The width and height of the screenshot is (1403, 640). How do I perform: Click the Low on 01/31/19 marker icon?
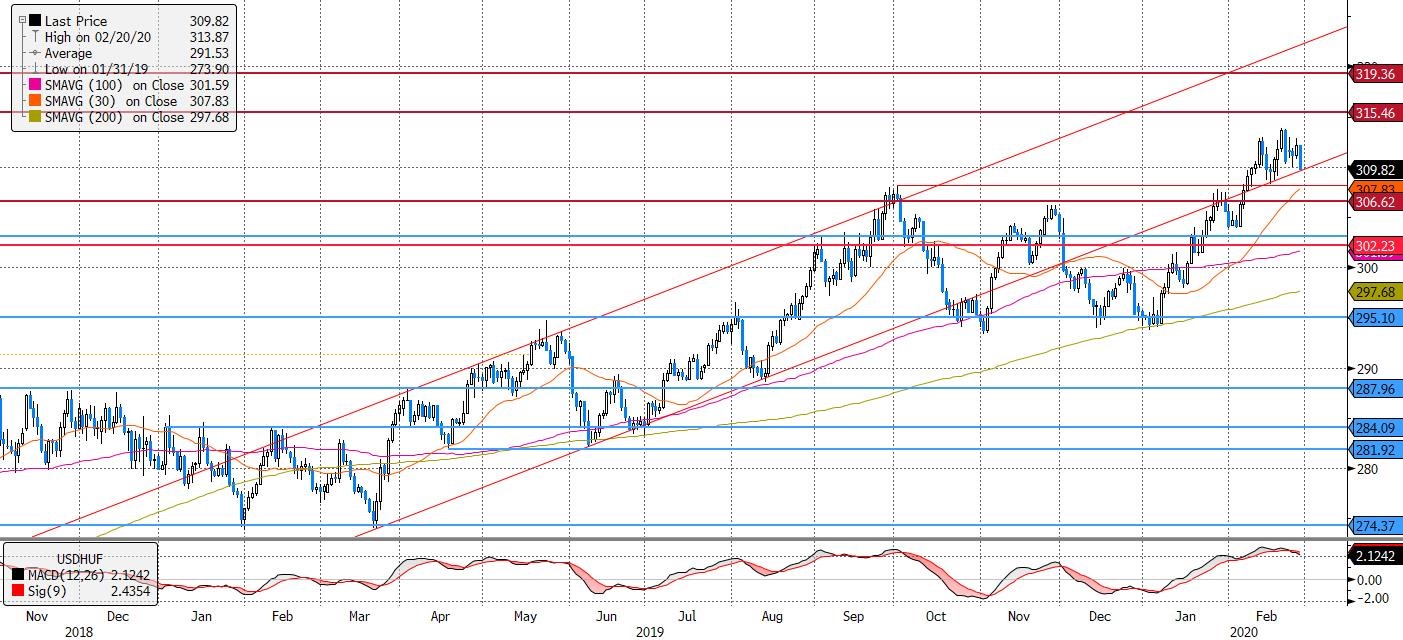35,69
